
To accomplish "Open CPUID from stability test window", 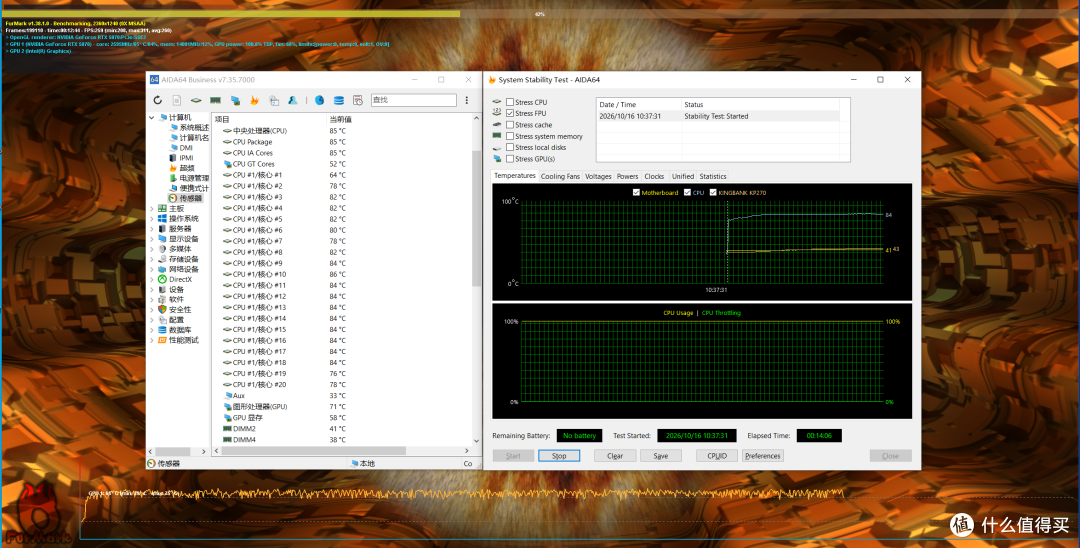I will [717, 456].
